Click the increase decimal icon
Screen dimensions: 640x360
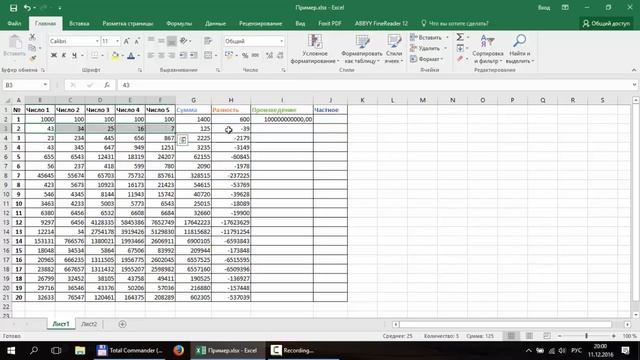(269, 55)
